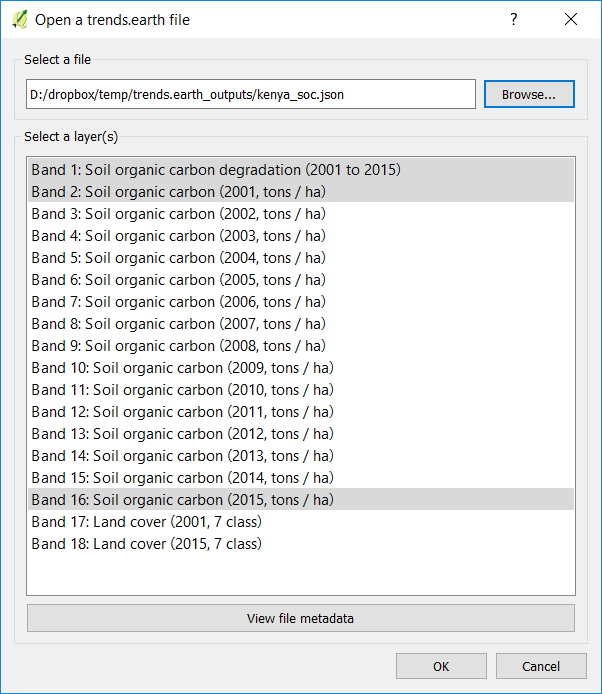Select Band 10: Soil organic carbon 2009

coord(301,368)
